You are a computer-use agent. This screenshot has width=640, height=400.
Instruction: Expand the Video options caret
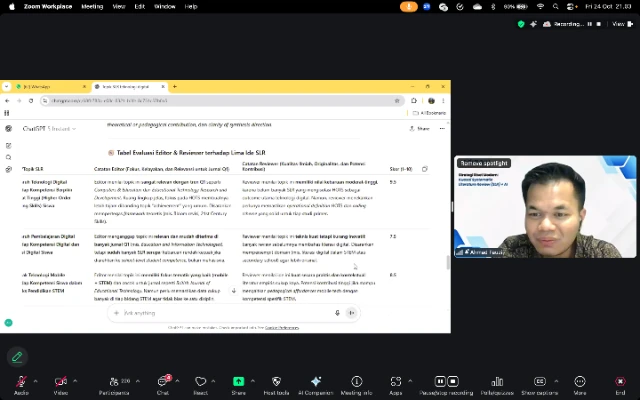coord(75,381)
